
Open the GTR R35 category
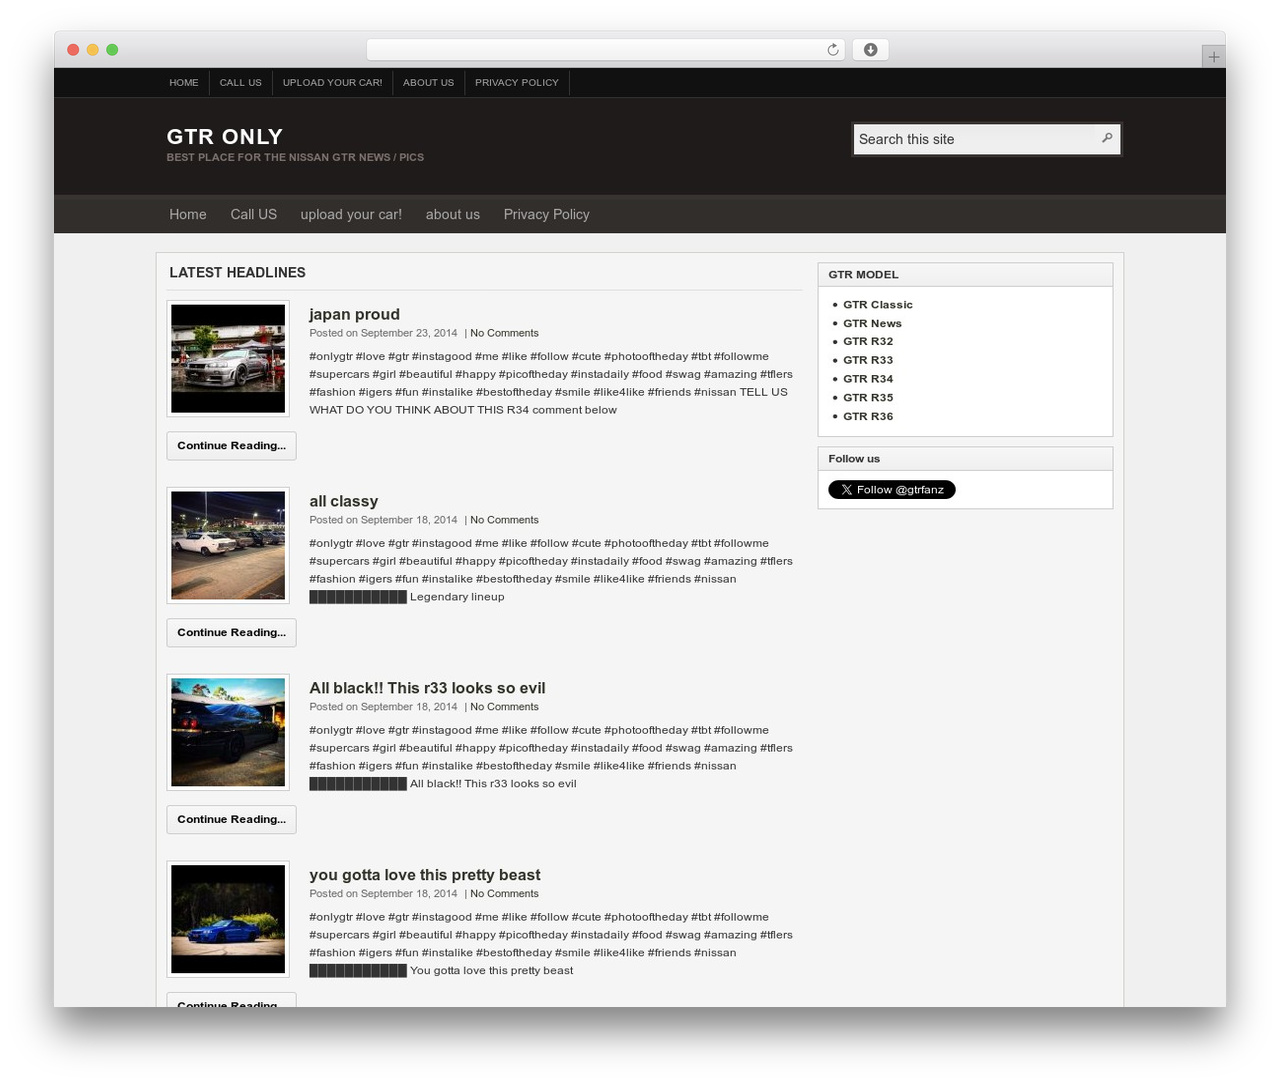click(x=868, y=398)
